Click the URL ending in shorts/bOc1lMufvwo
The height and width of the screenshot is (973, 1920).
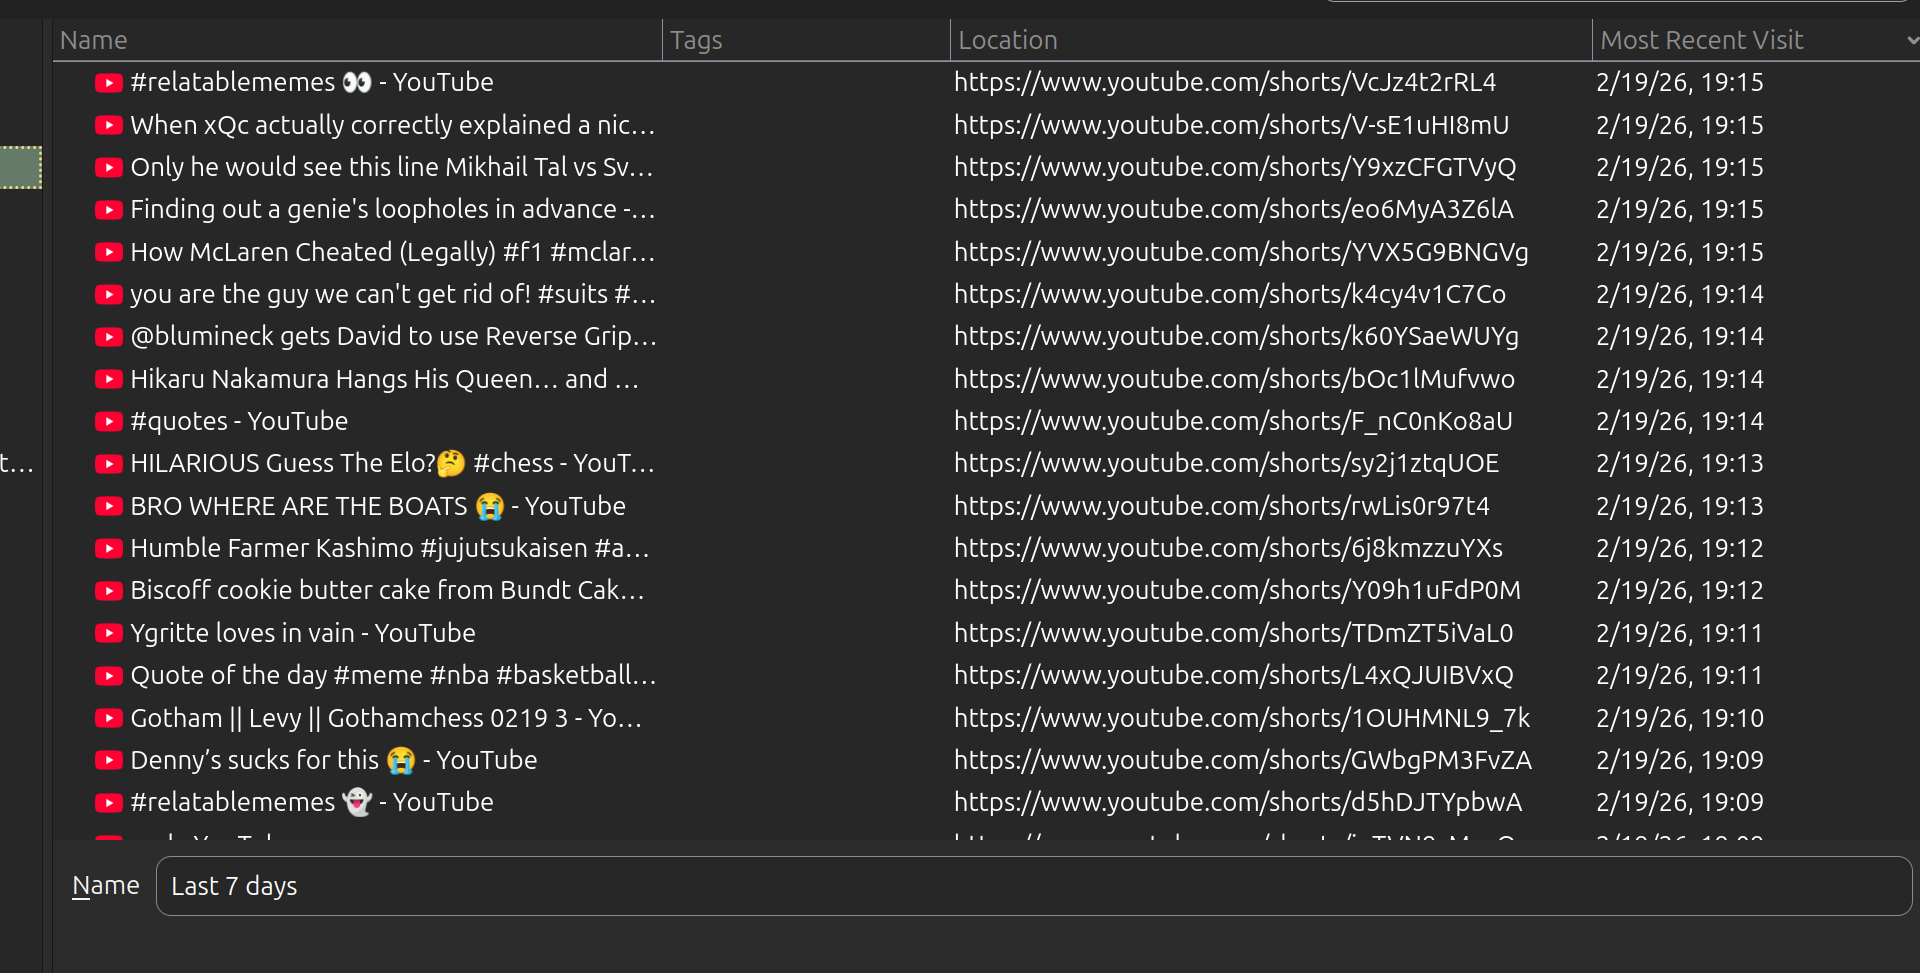click(1235, 379)
